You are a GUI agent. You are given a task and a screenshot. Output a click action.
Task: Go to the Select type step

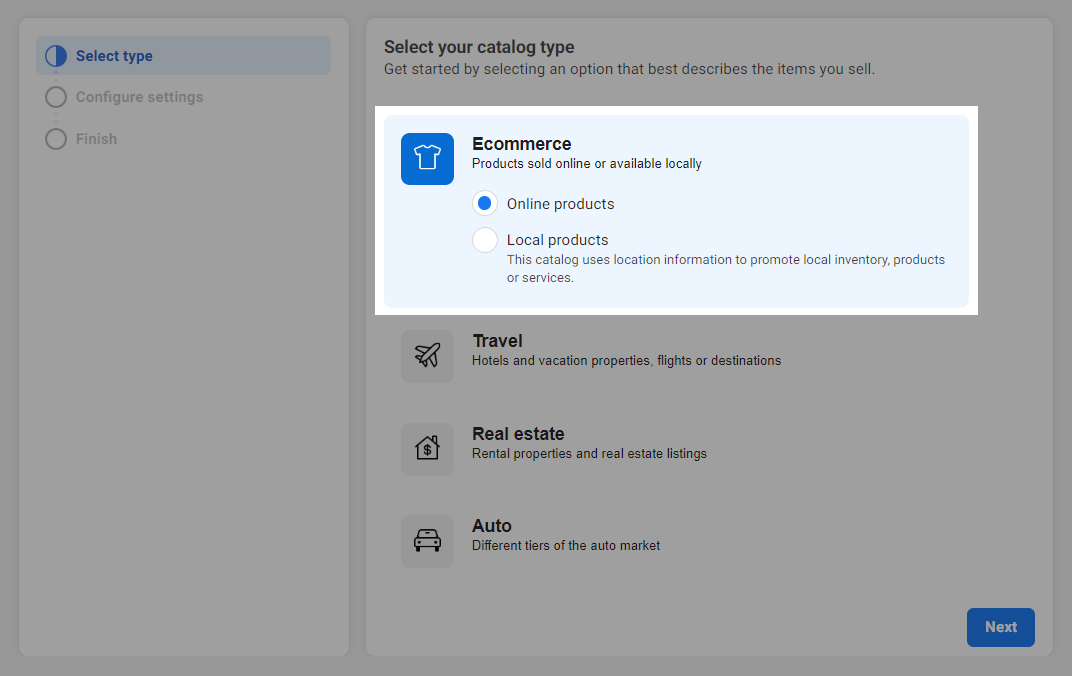[183, 56]
